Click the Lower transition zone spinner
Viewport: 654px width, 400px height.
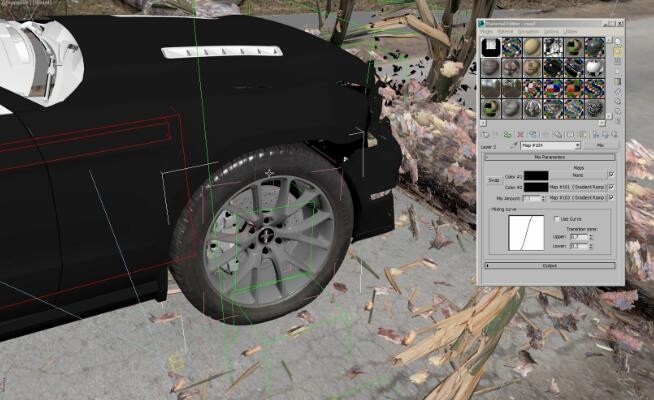click(x=591, y=246)
